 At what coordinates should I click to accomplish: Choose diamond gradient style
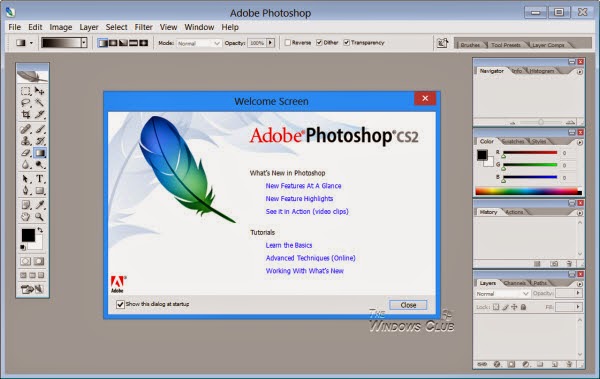(x=144, y=43)
